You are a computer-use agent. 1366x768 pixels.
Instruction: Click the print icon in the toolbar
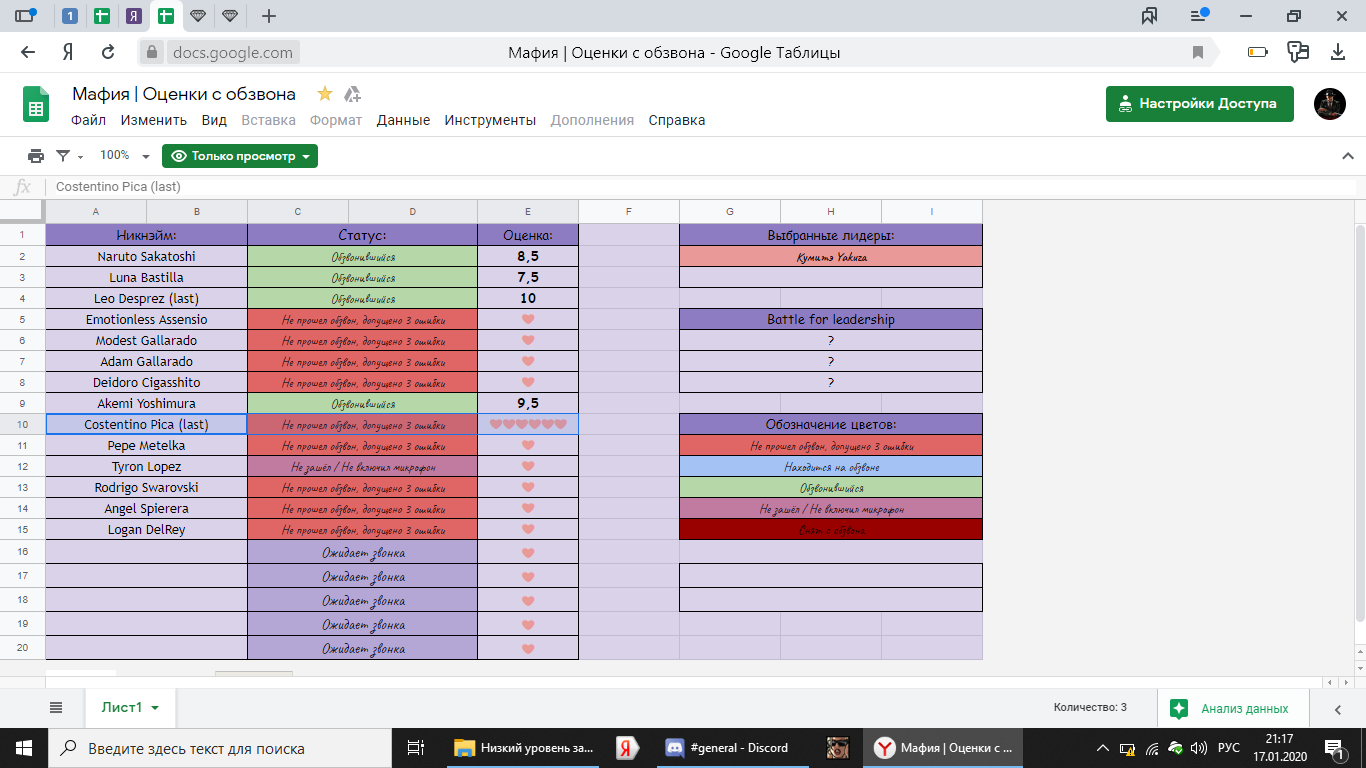point(36,156)
